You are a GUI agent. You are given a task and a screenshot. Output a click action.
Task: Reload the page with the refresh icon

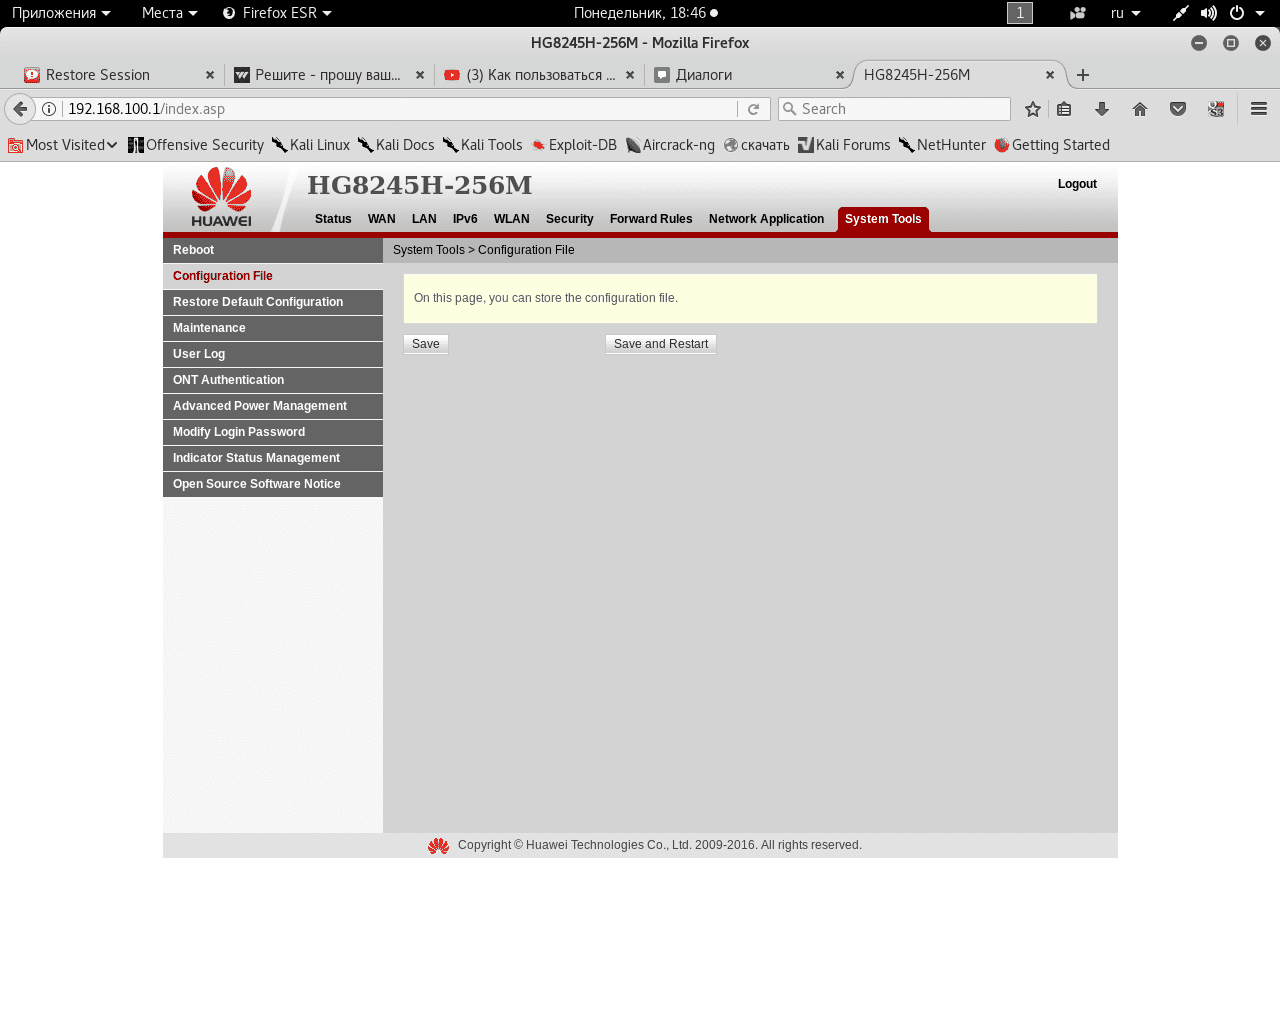754,109
